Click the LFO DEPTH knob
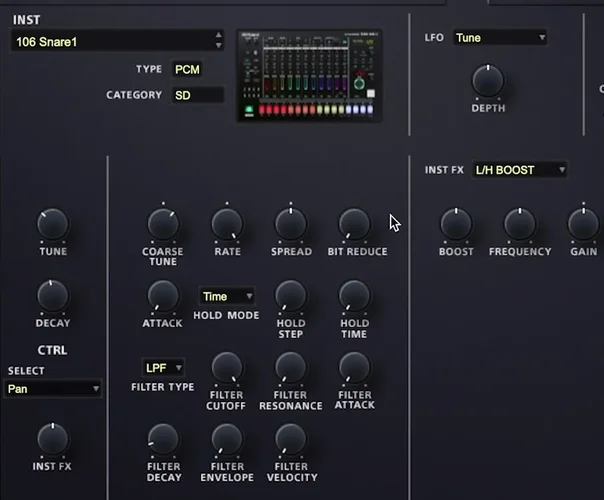604x500 pixels. (488, 80)
